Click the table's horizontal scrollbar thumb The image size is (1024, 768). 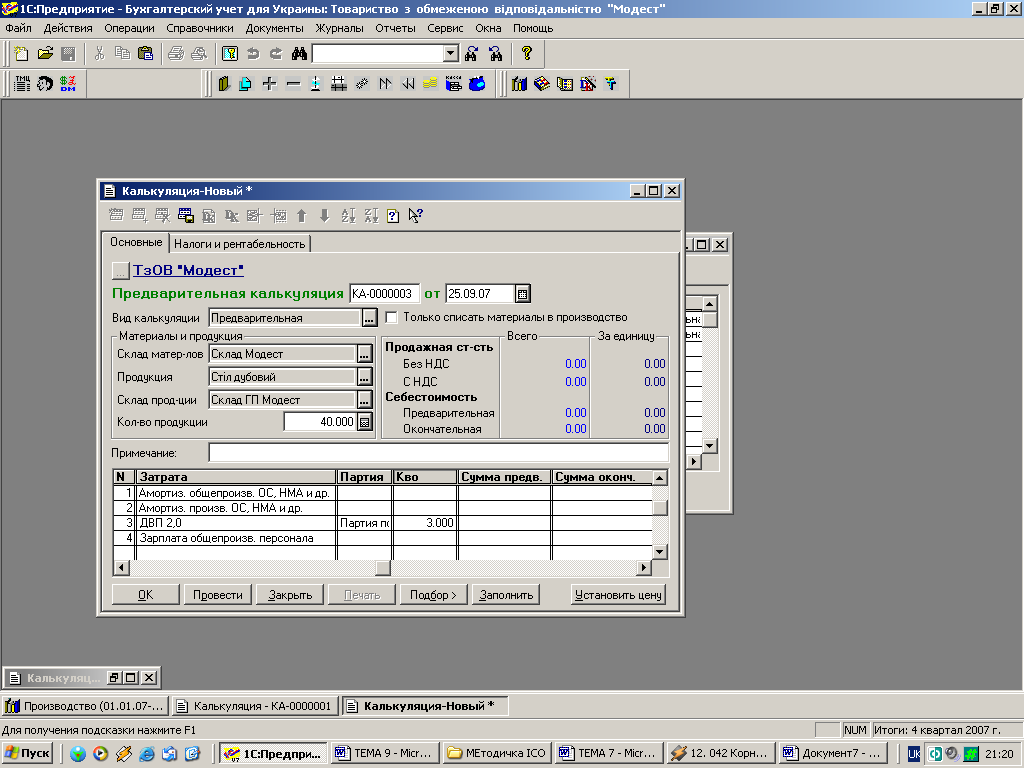(x=383, y=568)
